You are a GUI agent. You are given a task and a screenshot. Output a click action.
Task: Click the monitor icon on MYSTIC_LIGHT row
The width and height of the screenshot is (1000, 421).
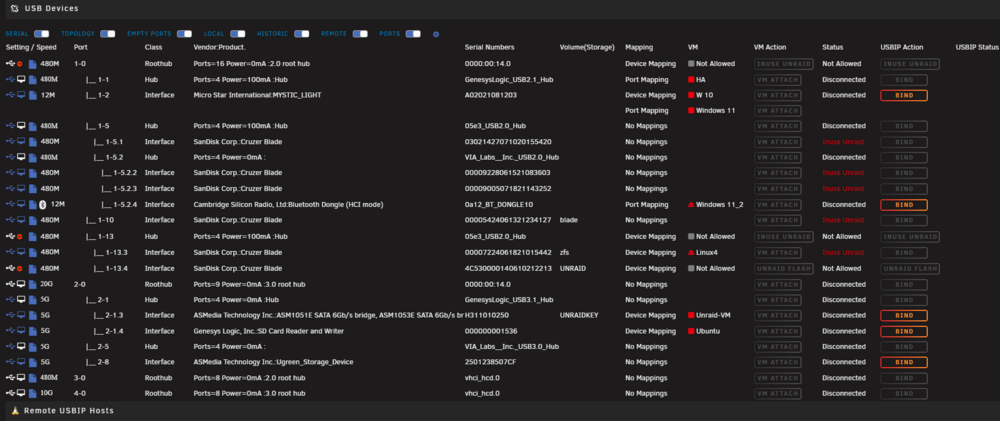coord(21,95)
